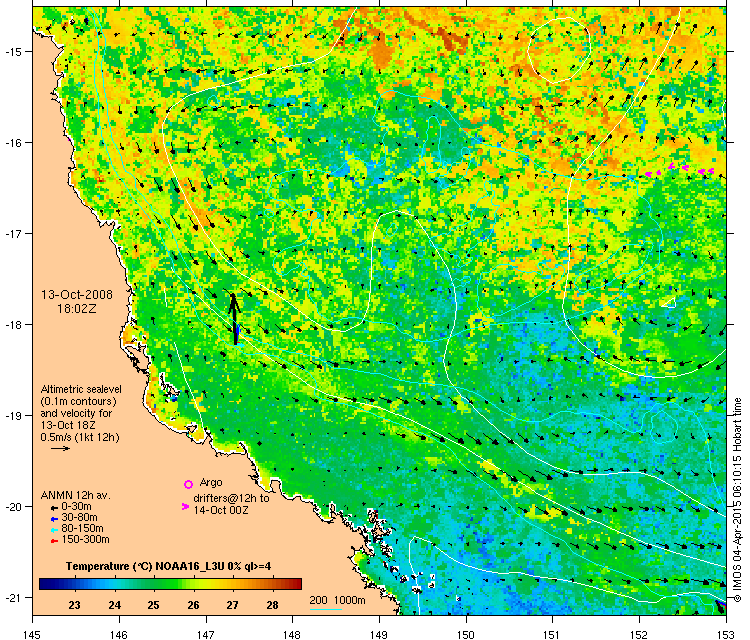The height and width of the screenshot is (640, 750).
Task: Click the magenta drifter track markers near 16°S
Action: tap(679, 170)
